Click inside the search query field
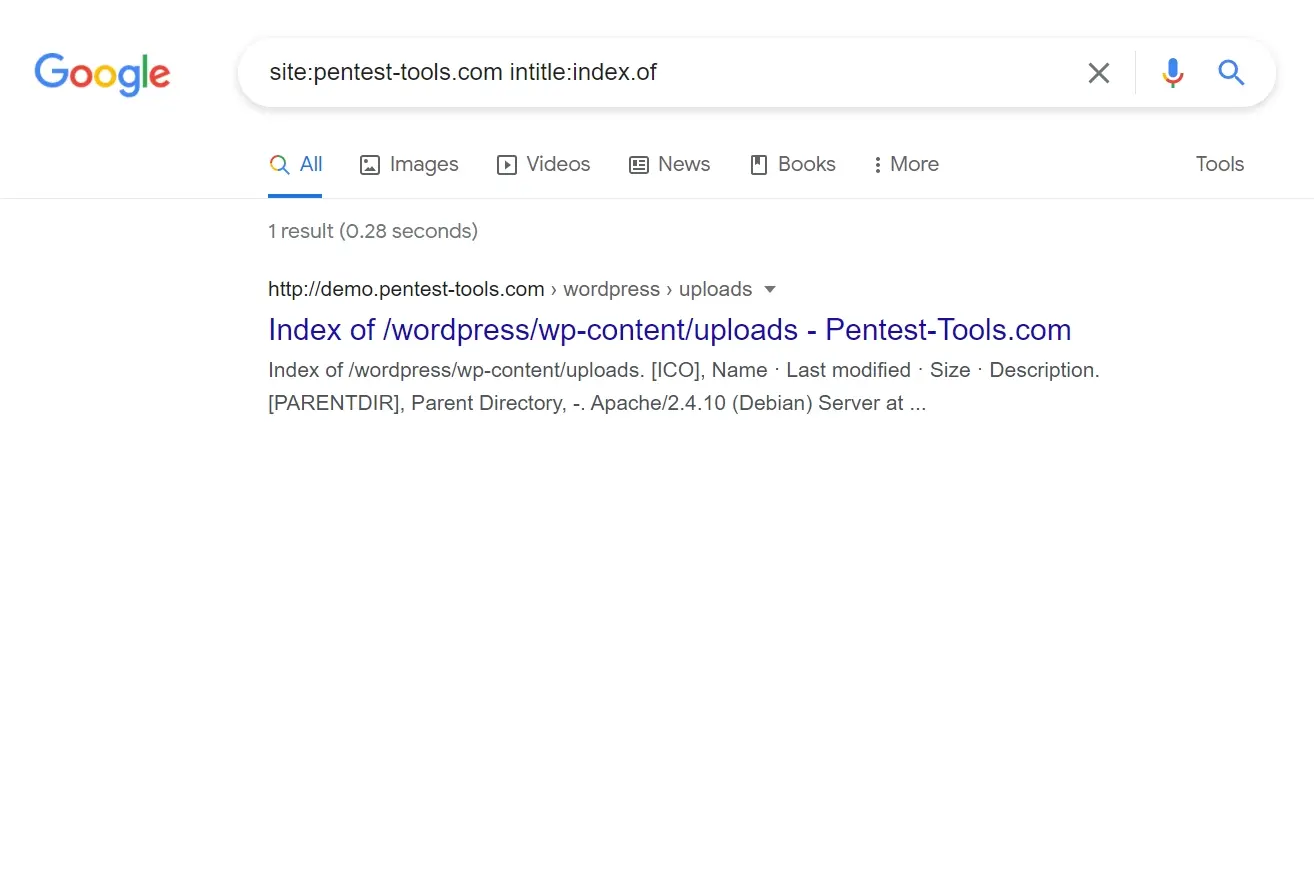This screenshot has height=882, width=1314. [x=600, y=72]
